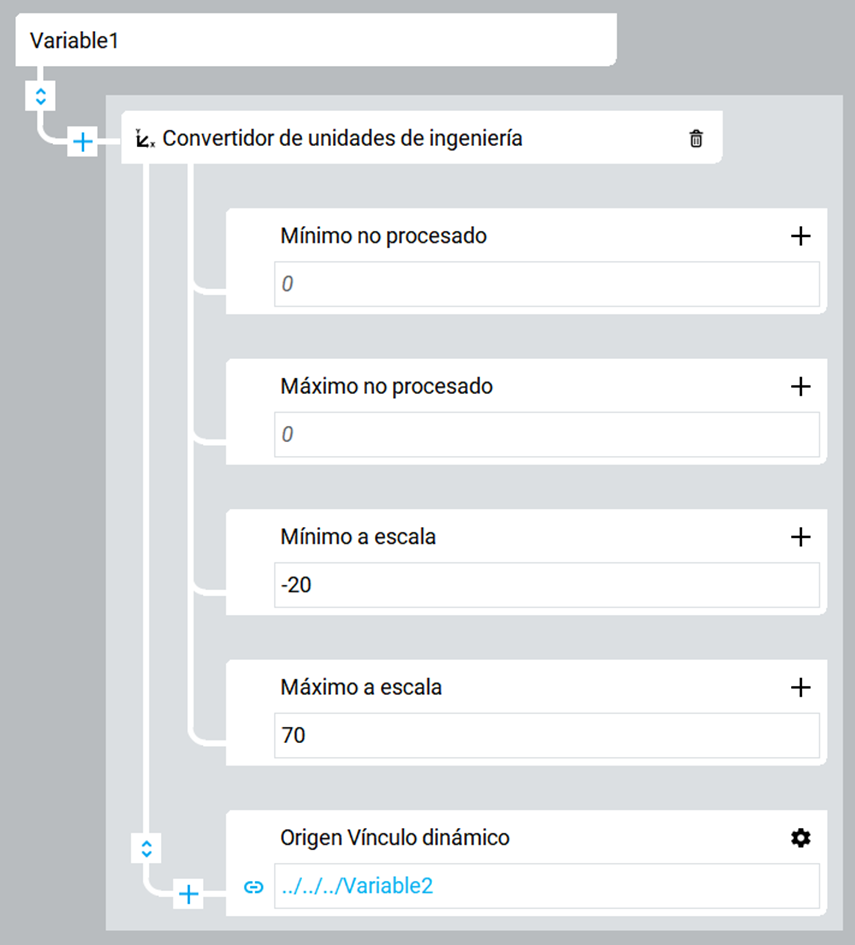Screen dimensions: 855x945
Task: Click the engineering units converter axis icon
Action: click(145, 139)
